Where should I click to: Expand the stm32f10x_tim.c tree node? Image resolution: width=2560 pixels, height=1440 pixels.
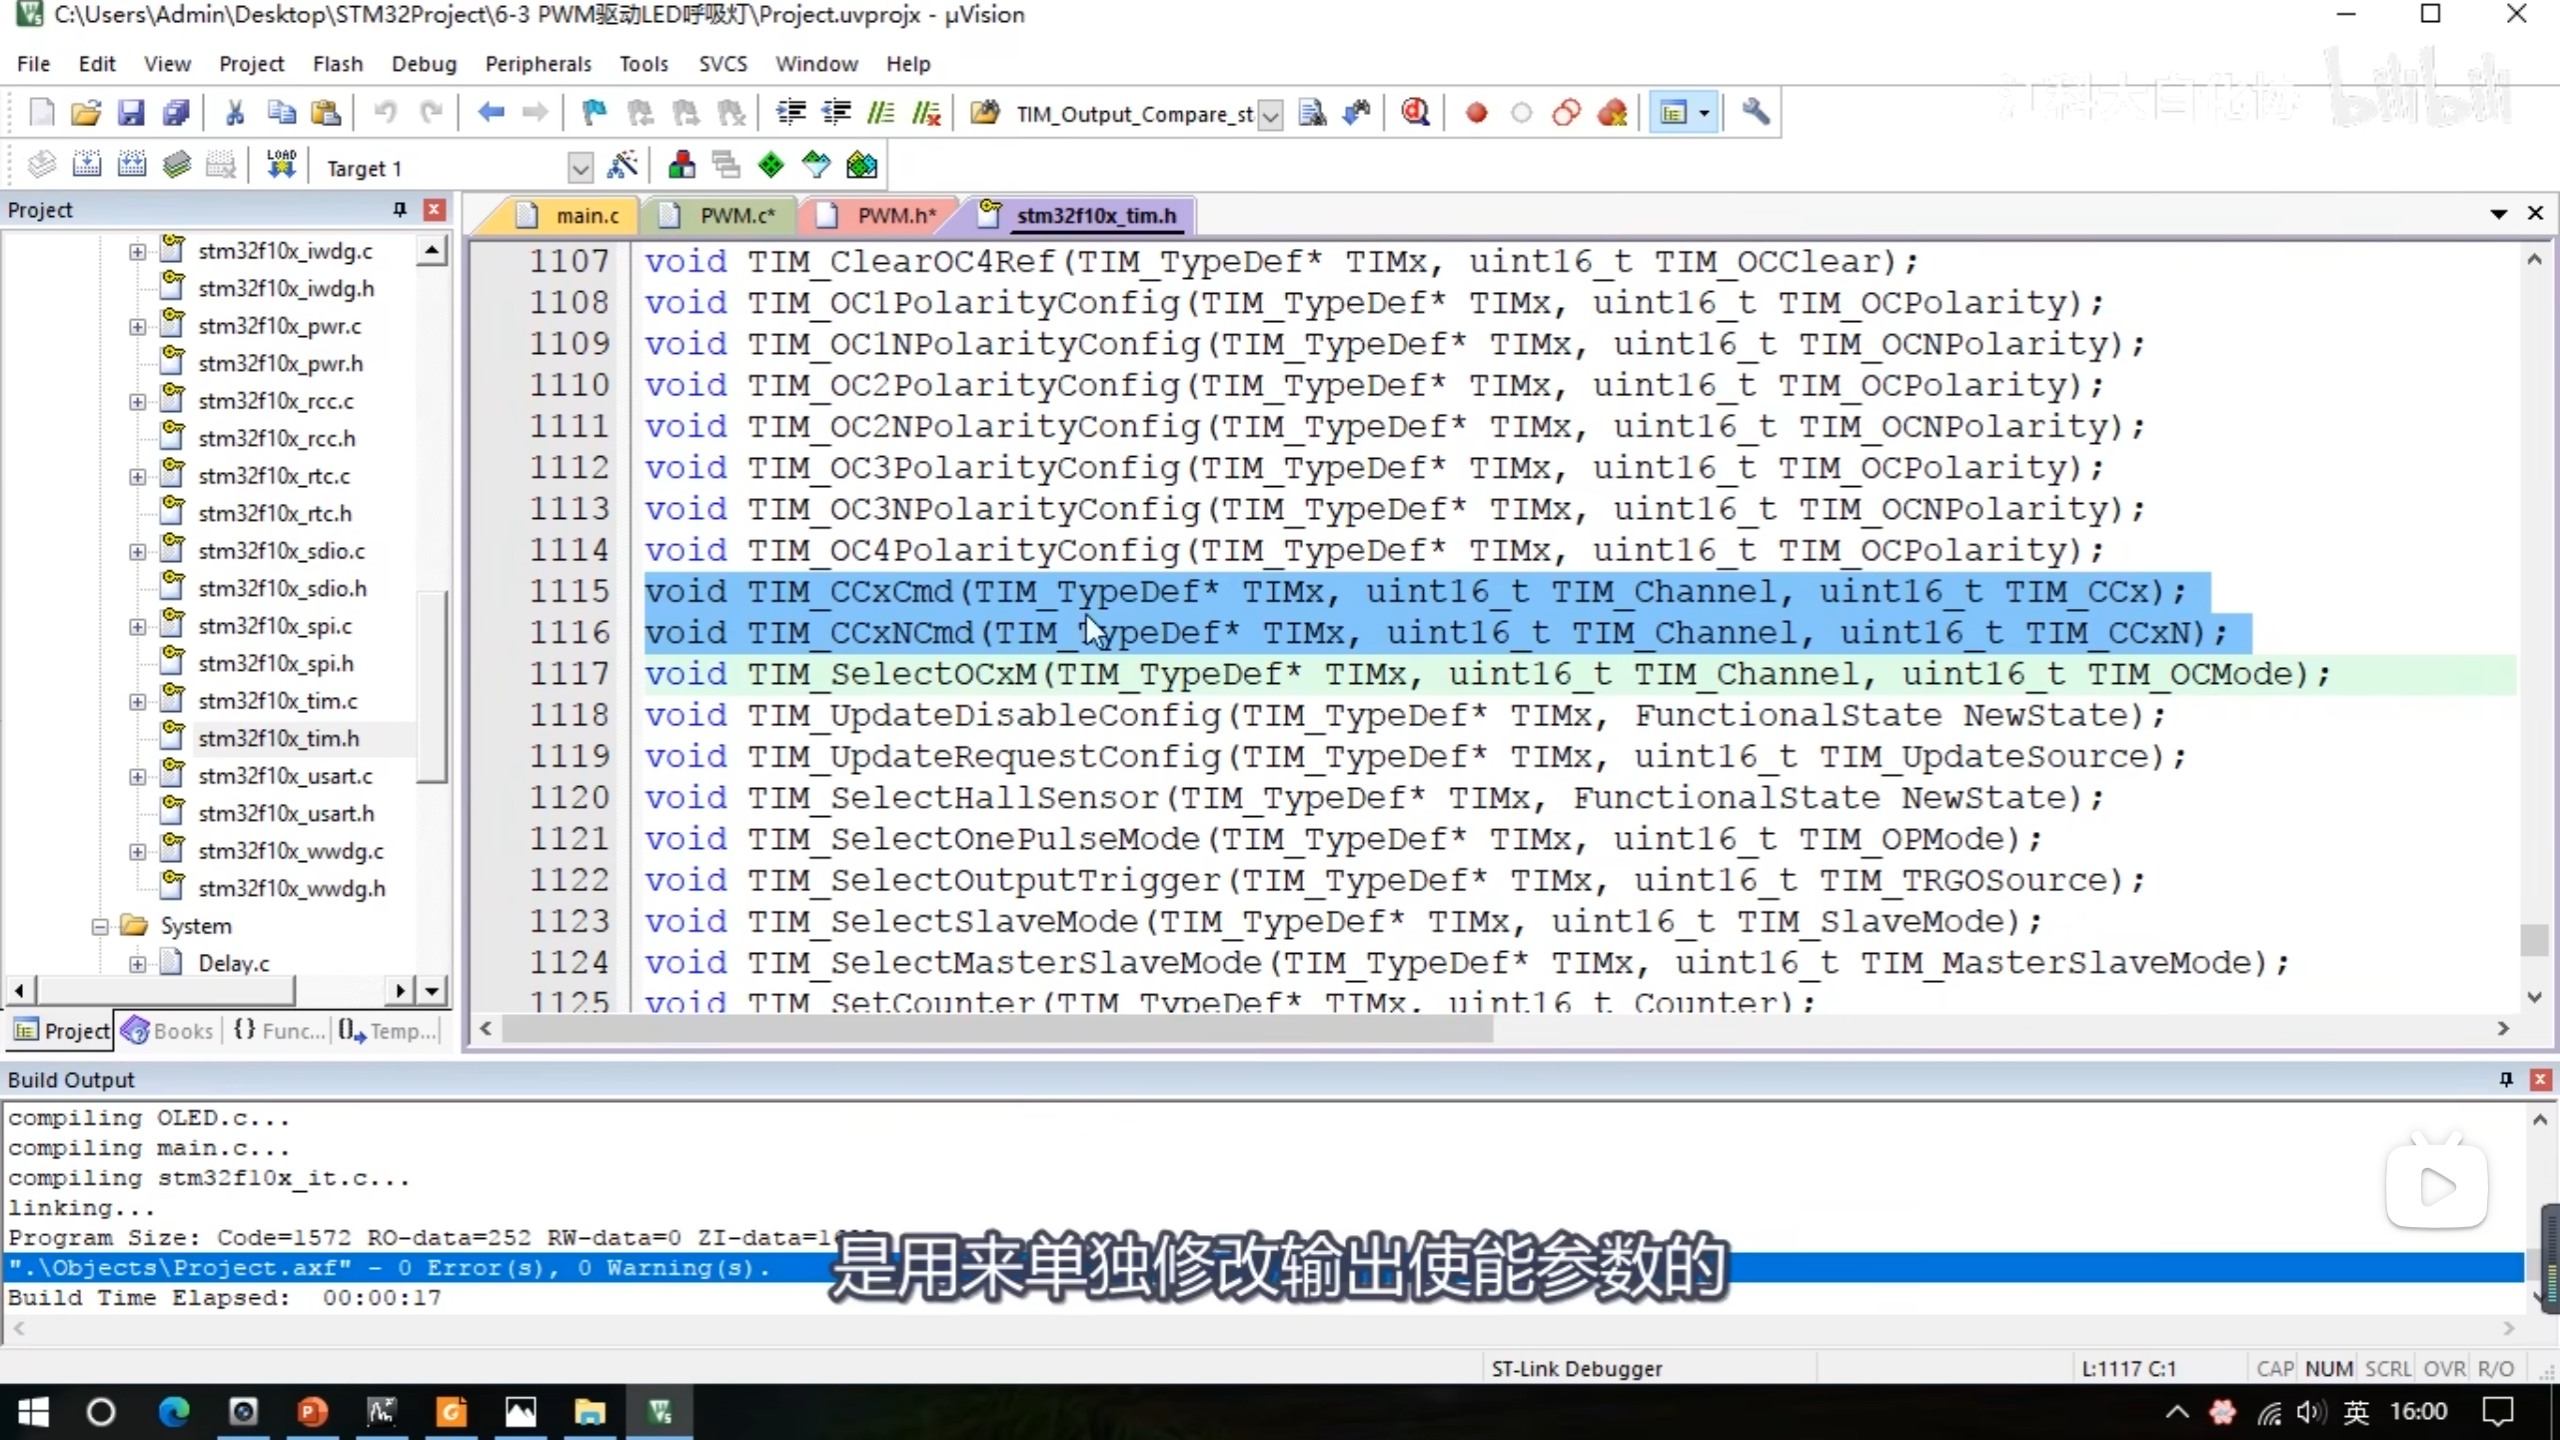[138, 701]
